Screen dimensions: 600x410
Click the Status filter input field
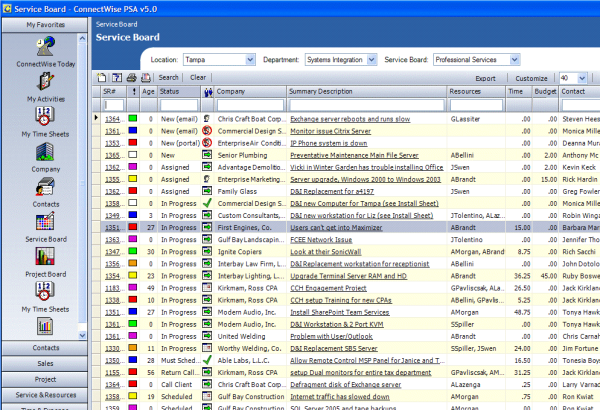[x=179, y=105]
